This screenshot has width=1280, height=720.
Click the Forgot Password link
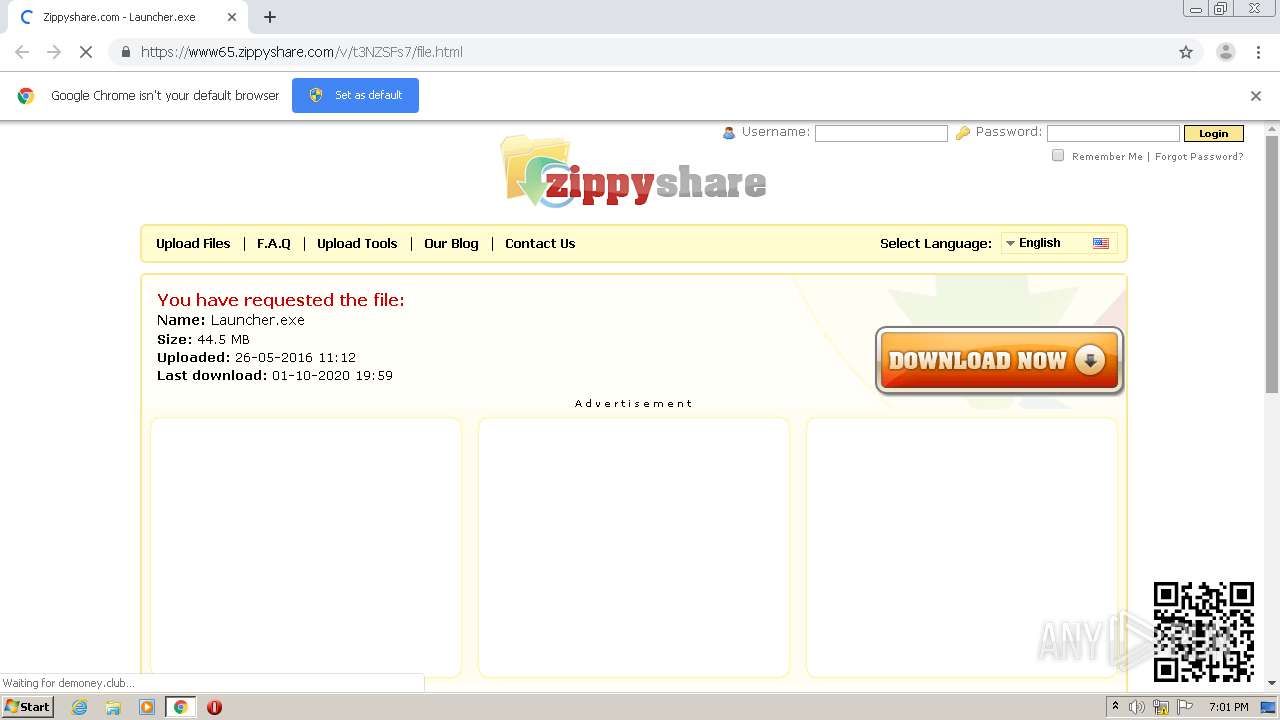click(x=1199, y=156)
